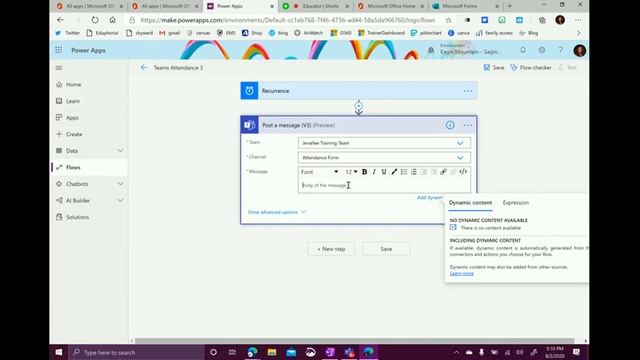The image size is (640, 360).
Task: Expand the AI Builder navigation section
Action: (120, 200)
